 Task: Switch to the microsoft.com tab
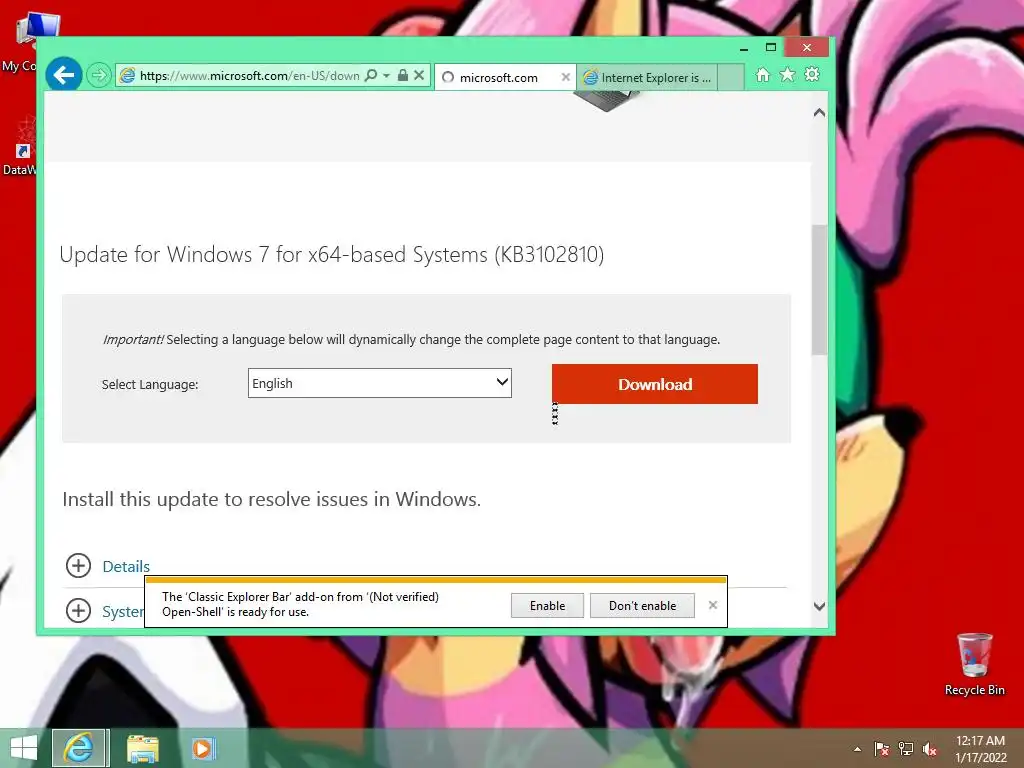(499, 78)
